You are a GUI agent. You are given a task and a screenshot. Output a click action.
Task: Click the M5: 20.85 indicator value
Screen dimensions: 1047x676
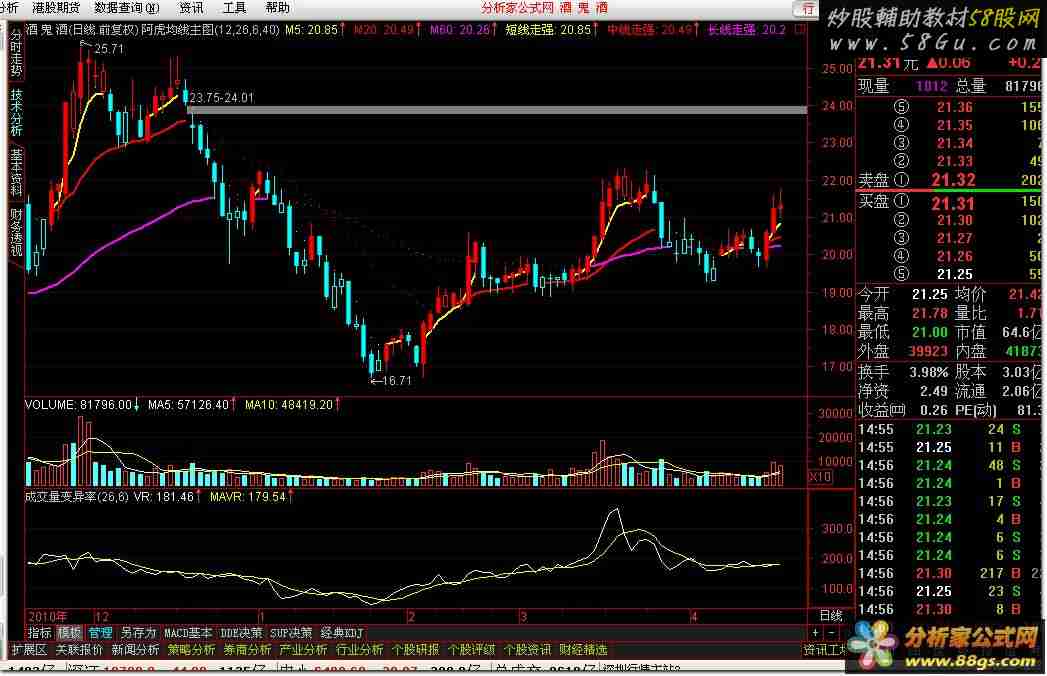pos(311,29)
